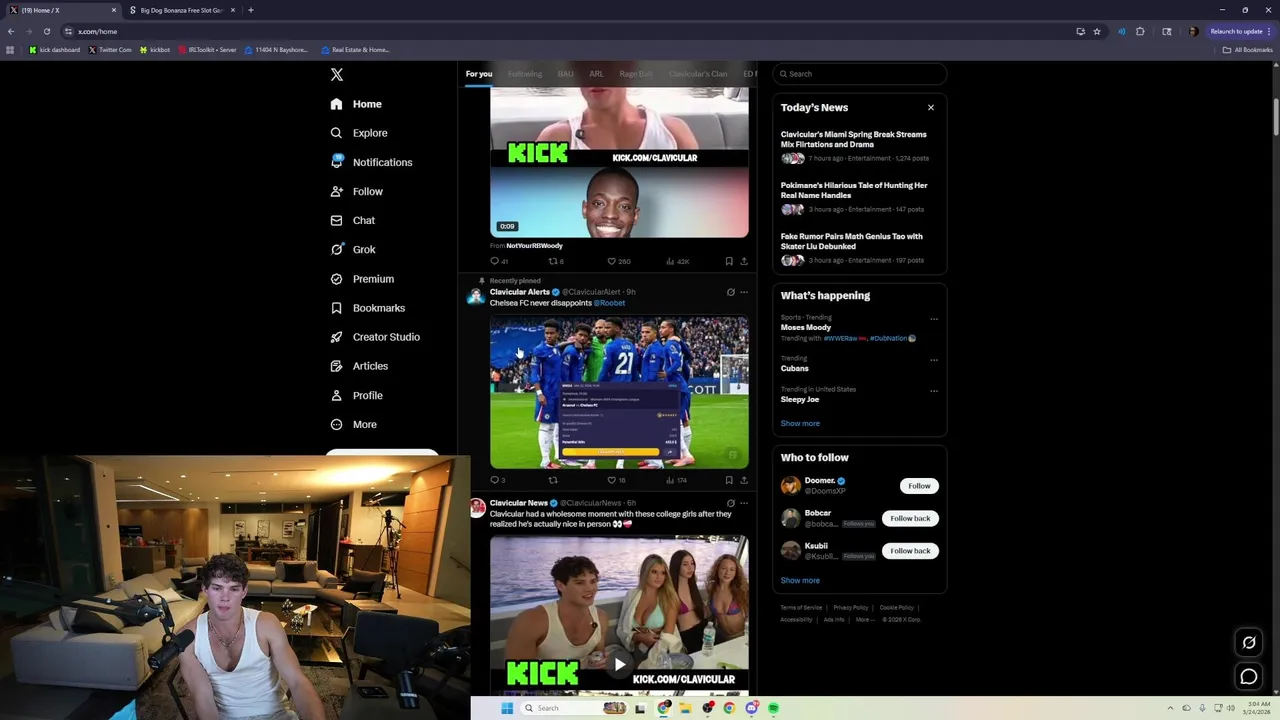The width and height of the screenshot is (1280, 720).
Task: Switch to Big Dog Bonanza browser tab
Action: pos(180,10)
